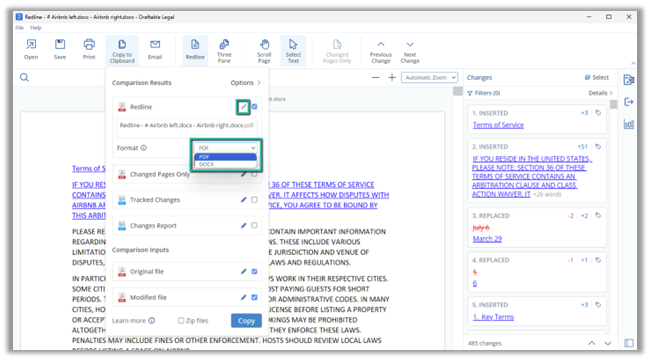Viewport: 650px width, 361px height.
Task: Select the Three Pane view icon
Action: coord(224,50)
